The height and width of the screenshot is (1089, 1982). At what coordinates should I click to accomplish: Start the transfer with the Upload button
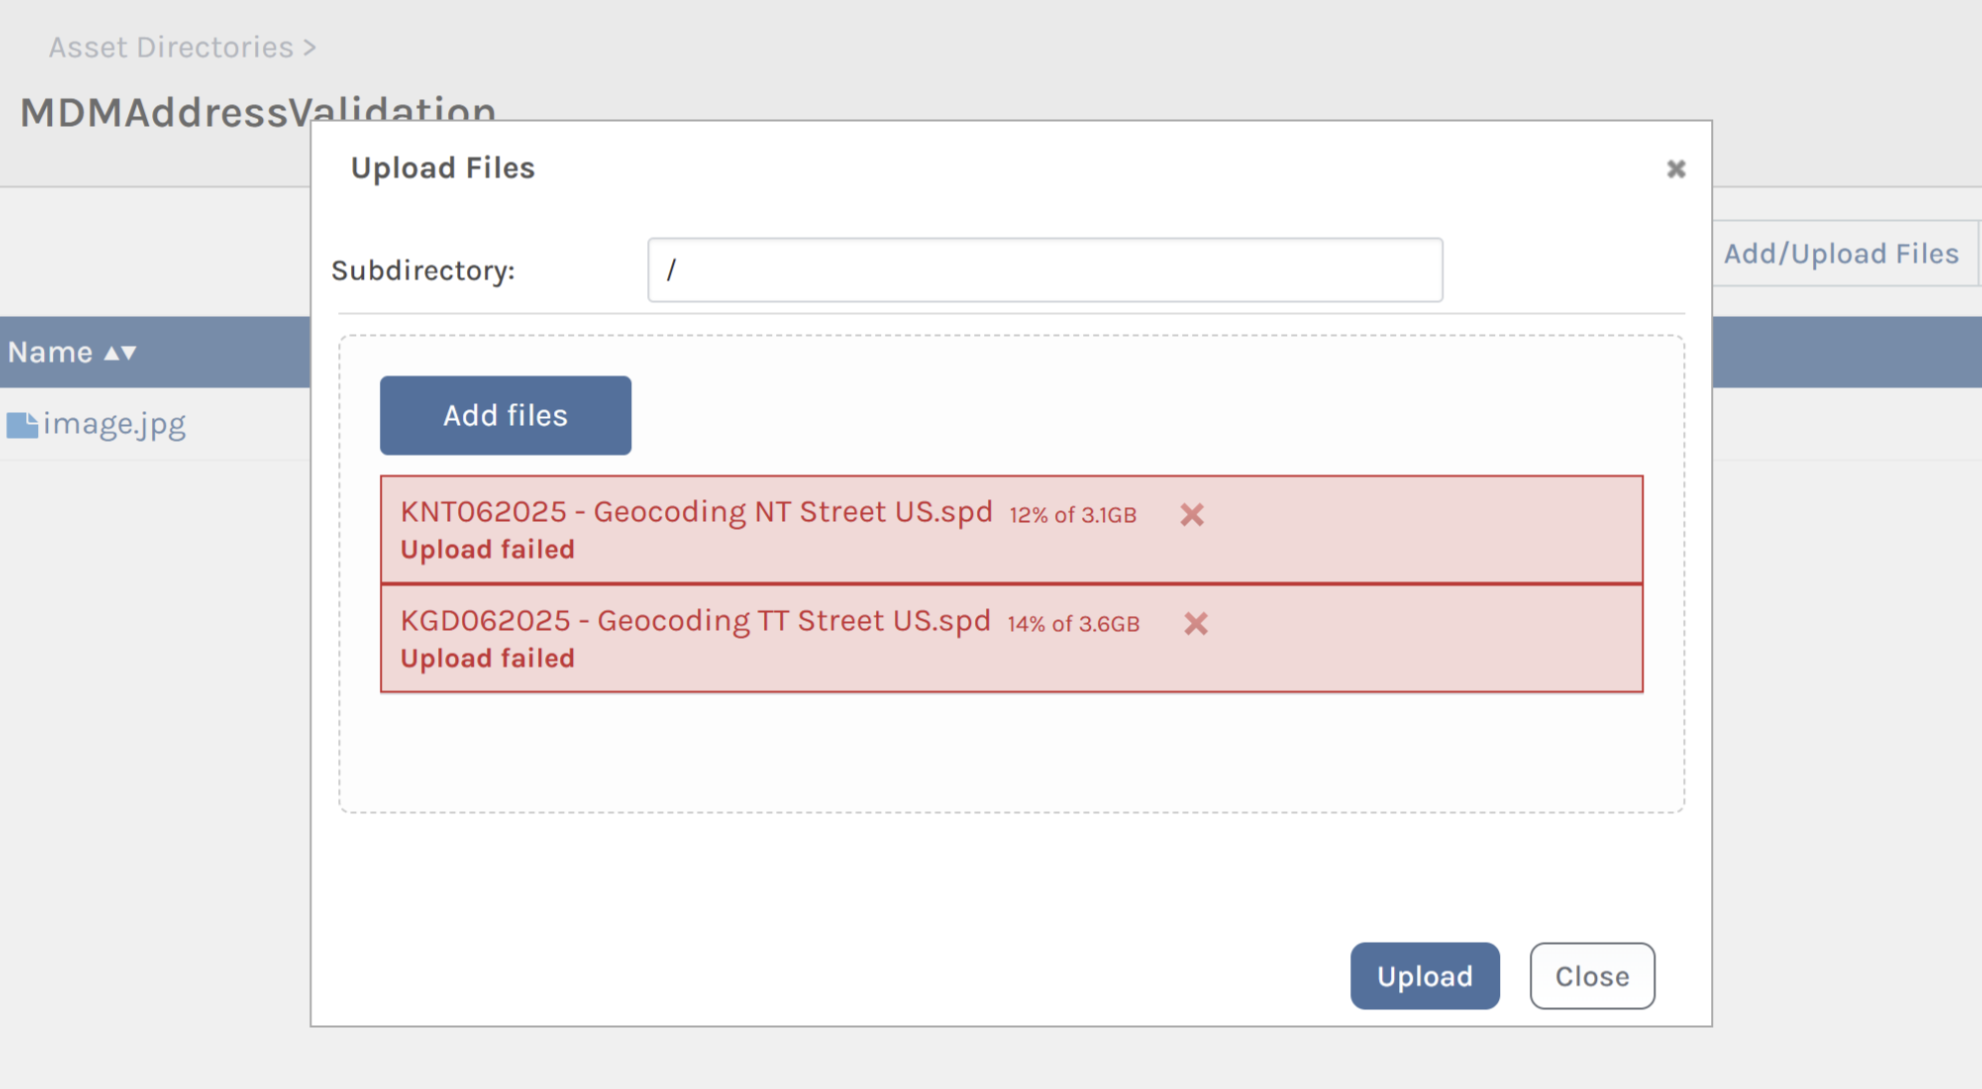pyautogui.click(x=1424, y=976)
